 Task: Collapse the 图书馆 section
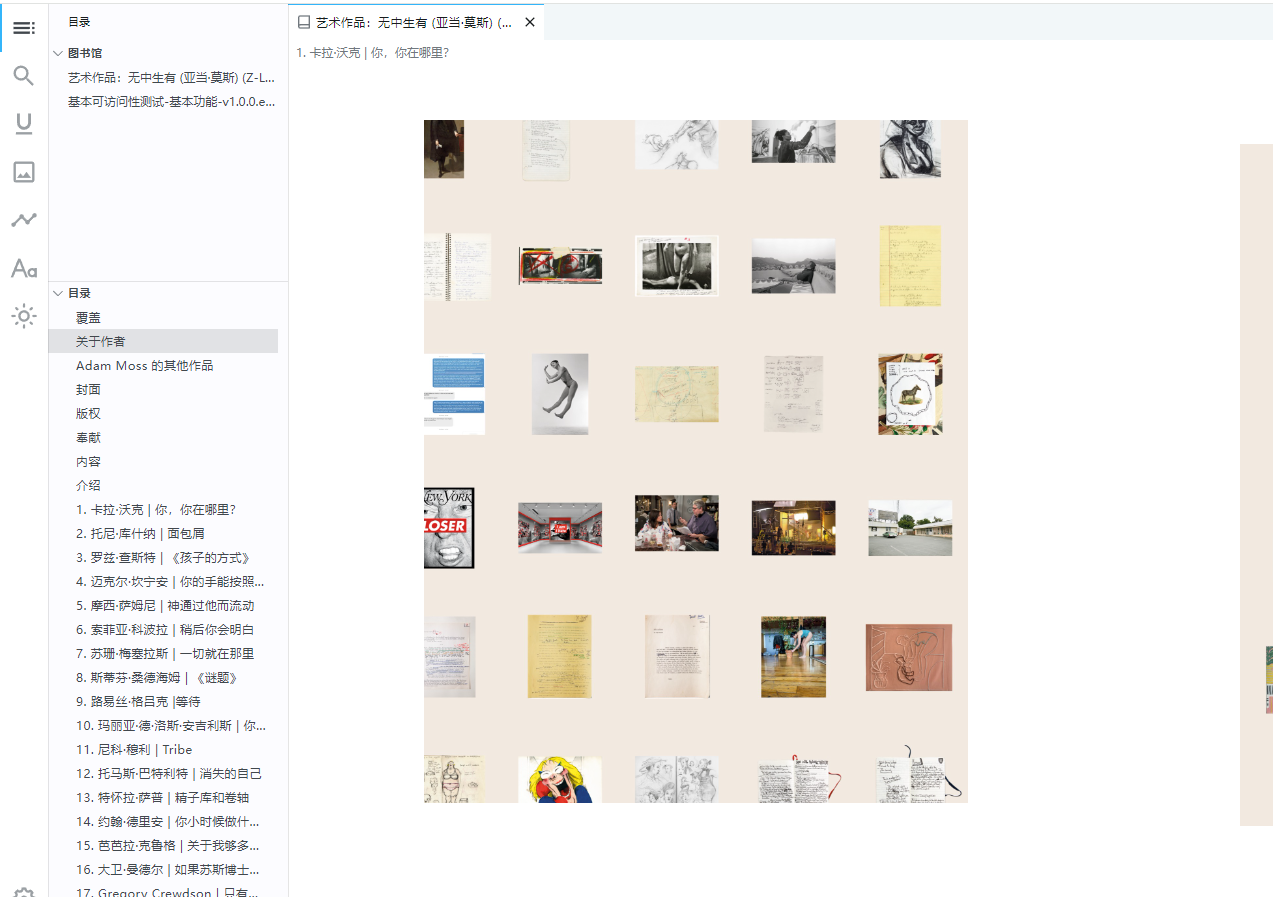(58, 53)
